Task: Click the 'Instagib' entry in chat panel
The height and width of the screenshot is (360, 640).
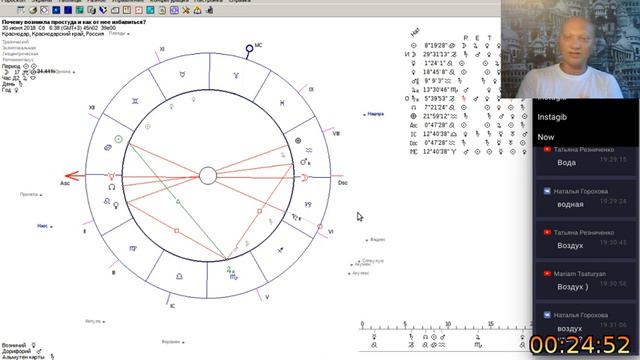Action: [552, 117]
